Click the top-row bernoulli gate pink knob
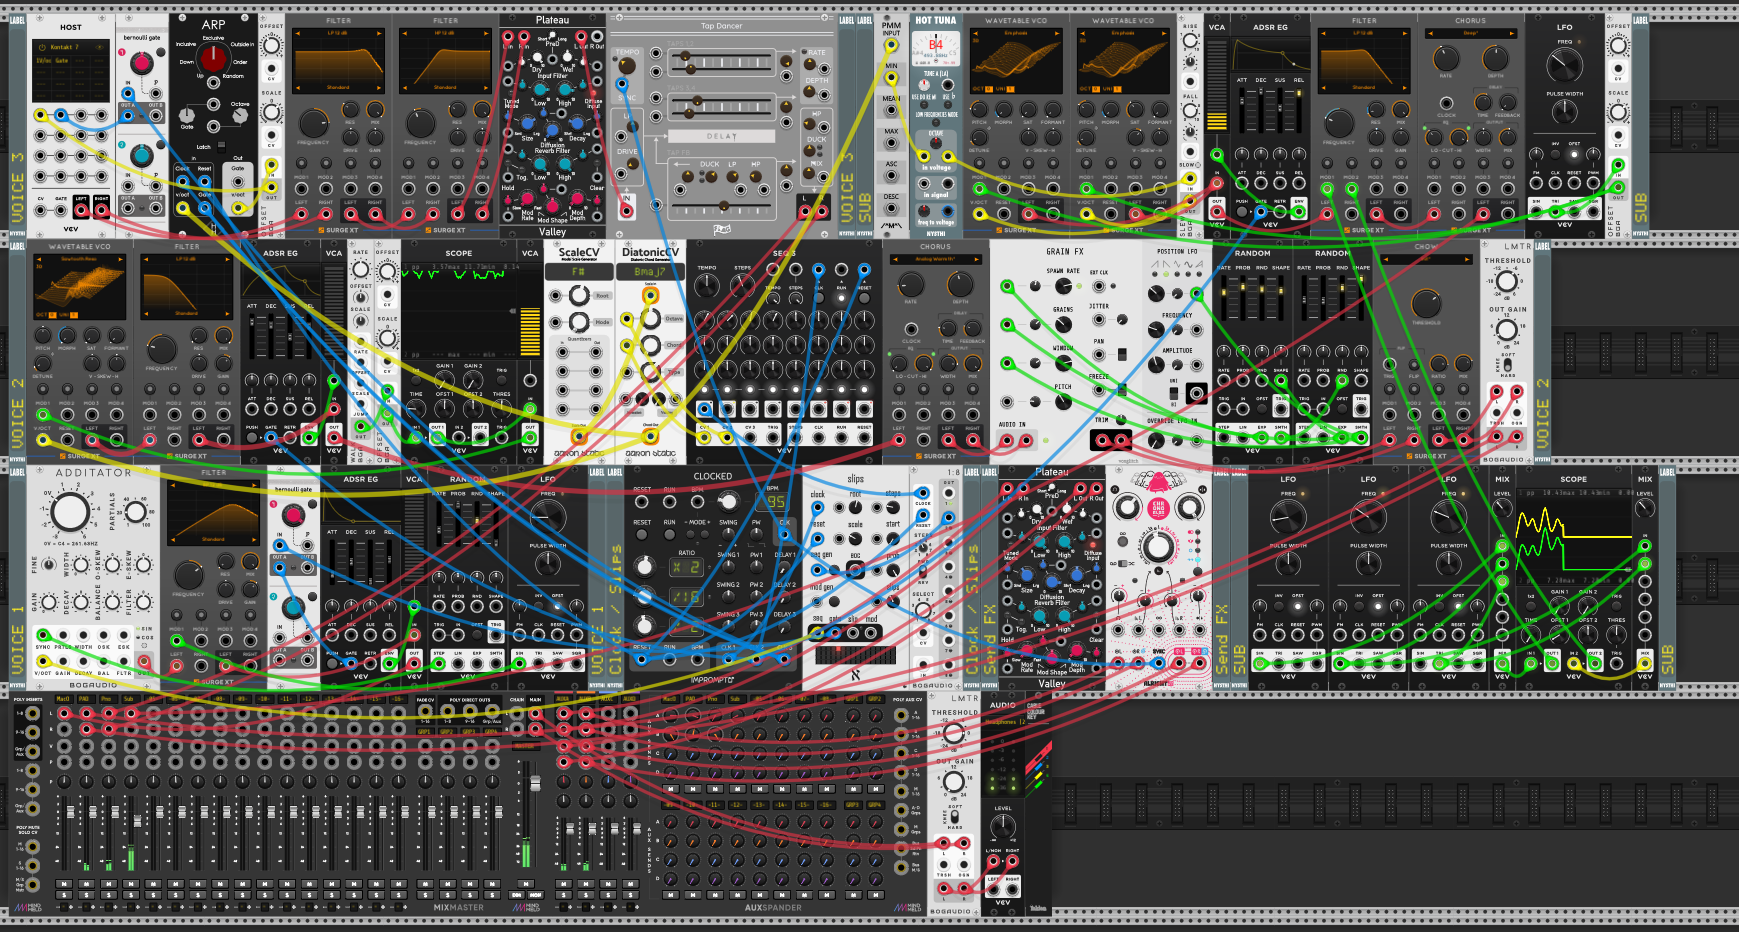Image resolution: width=1739 pixels, height=932 pixels. click(x=141, y=65)
